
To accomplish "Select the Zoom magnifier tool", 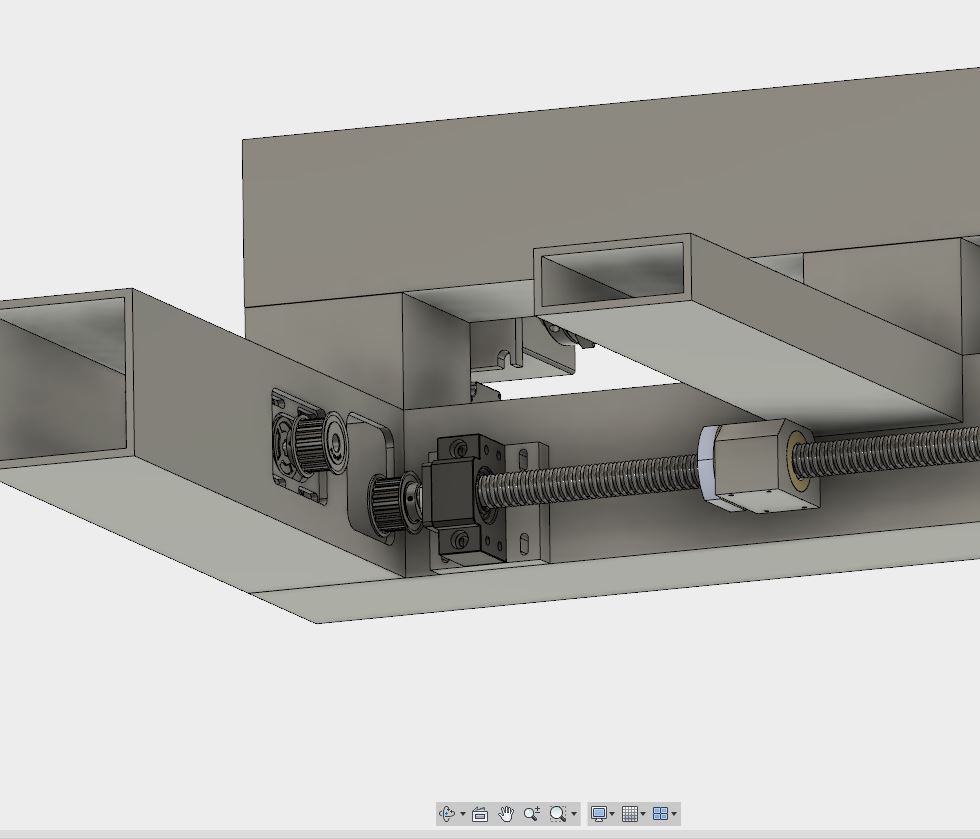I will [x=532, y=814].
